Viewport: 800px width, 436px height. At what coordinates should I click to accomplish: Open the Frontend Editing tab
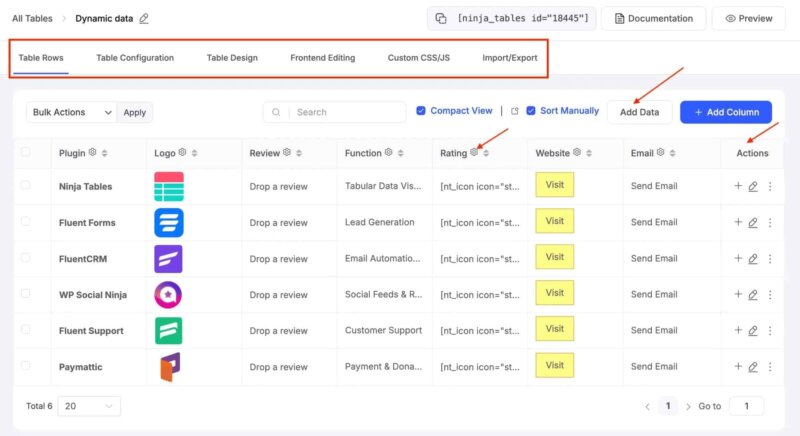click(322, 58)
